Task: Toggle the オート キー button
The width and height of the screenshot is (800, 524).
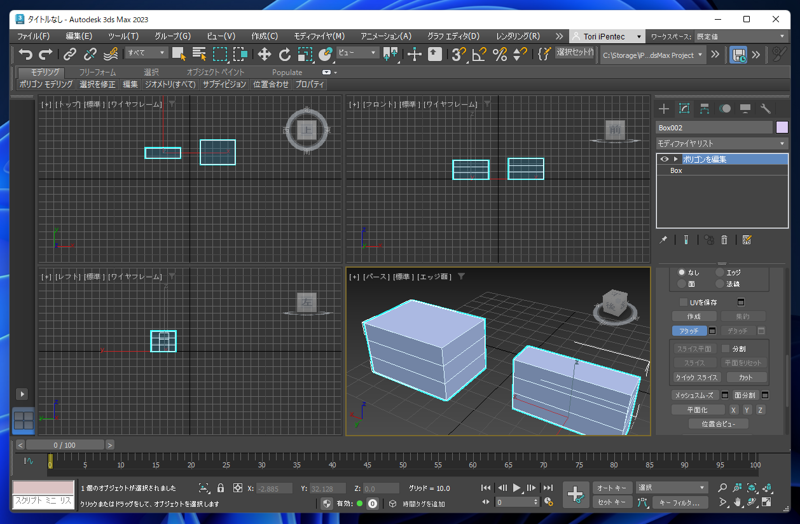Action: coord(613,488)
